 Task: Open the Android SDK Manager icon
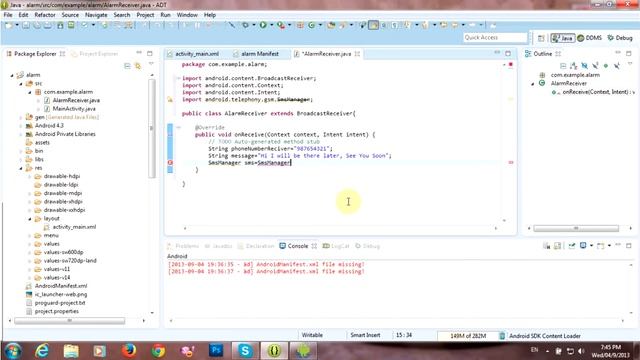tap(60, 25)
